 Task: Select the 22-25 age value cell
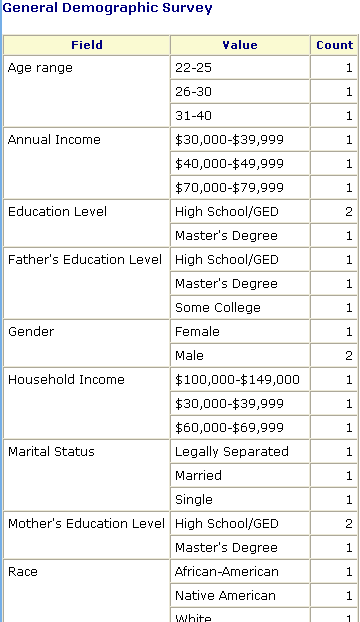(x=240, y=68)
